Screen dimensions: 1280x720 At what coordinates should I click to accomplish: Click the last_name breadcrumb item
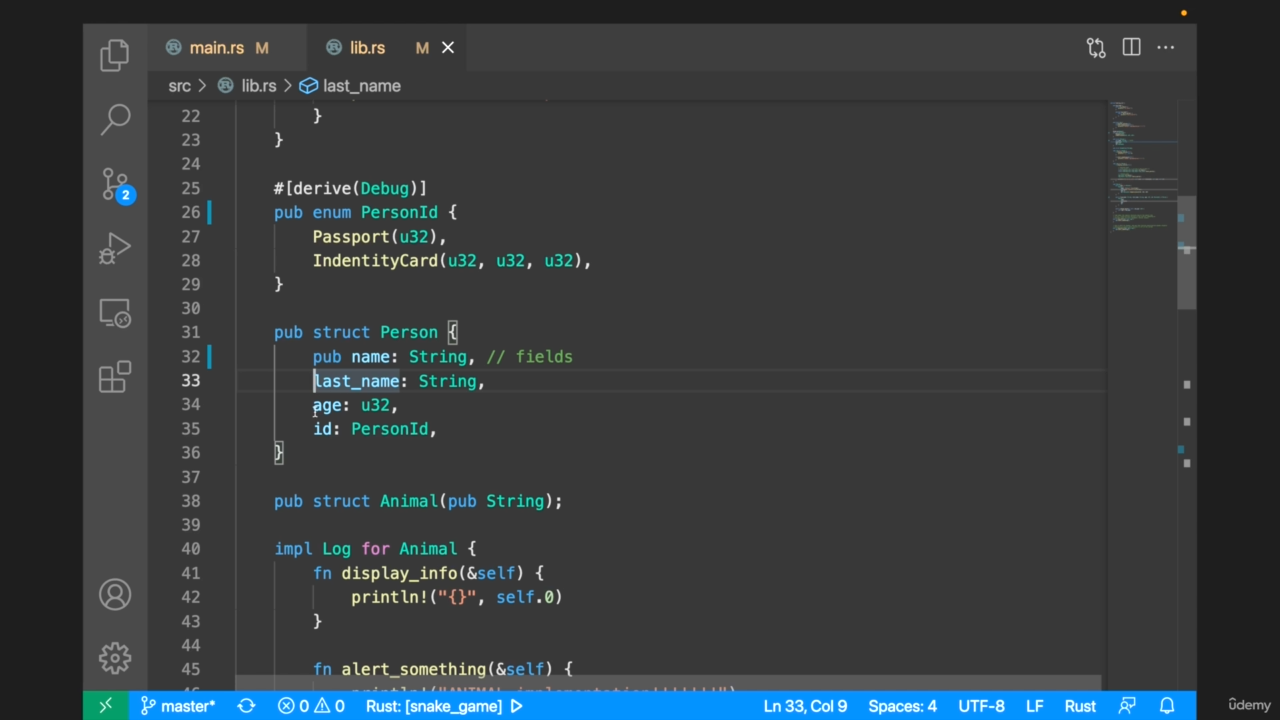[x=361, y=86]
